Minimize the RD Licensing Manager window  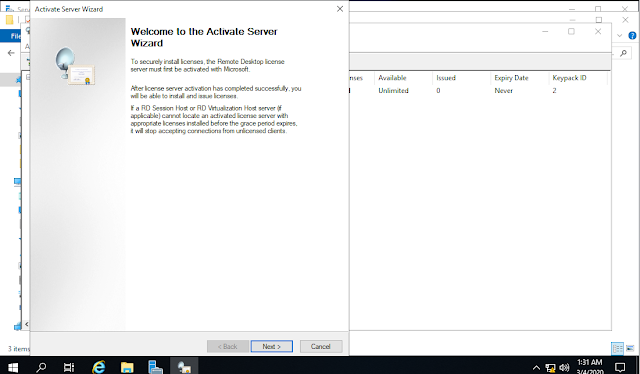545,31
